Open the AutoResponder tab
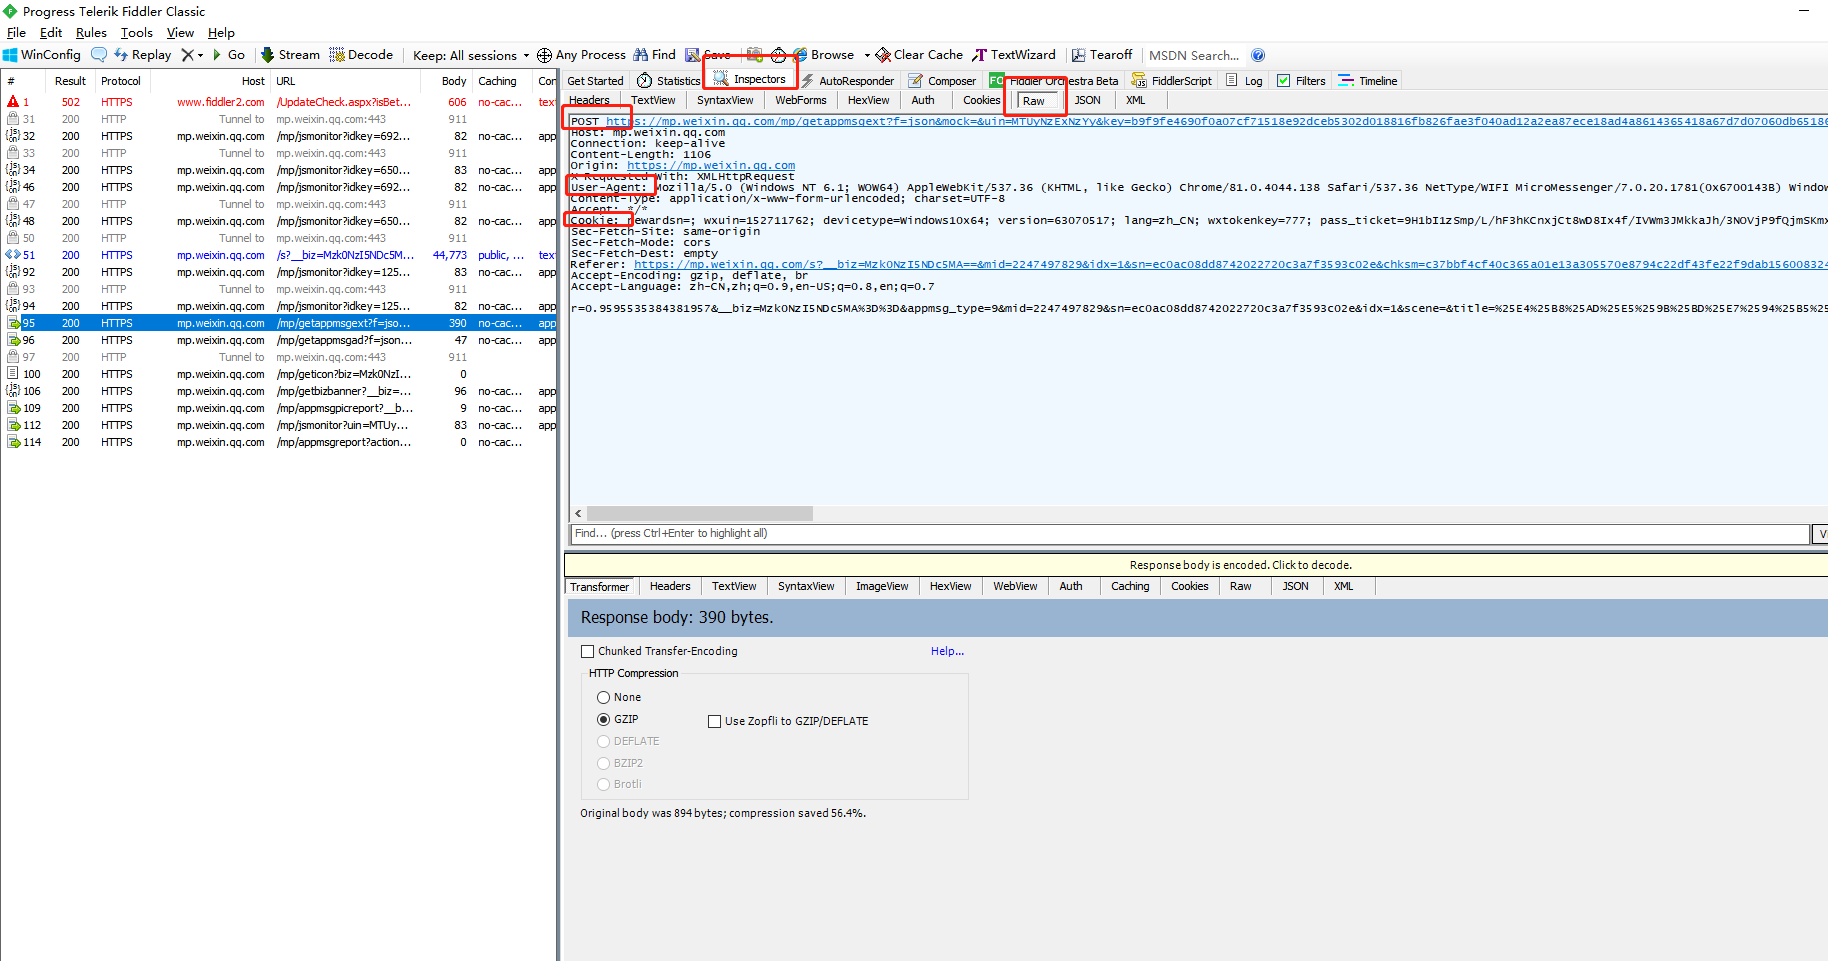 pos(847,81)
